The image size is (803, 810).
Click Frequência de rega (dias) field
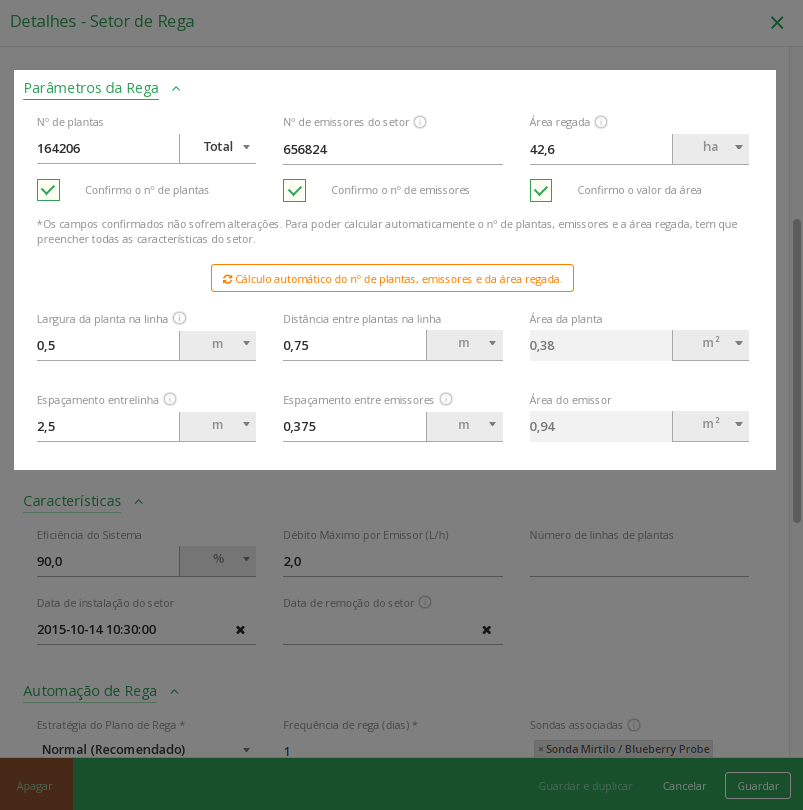393,750
